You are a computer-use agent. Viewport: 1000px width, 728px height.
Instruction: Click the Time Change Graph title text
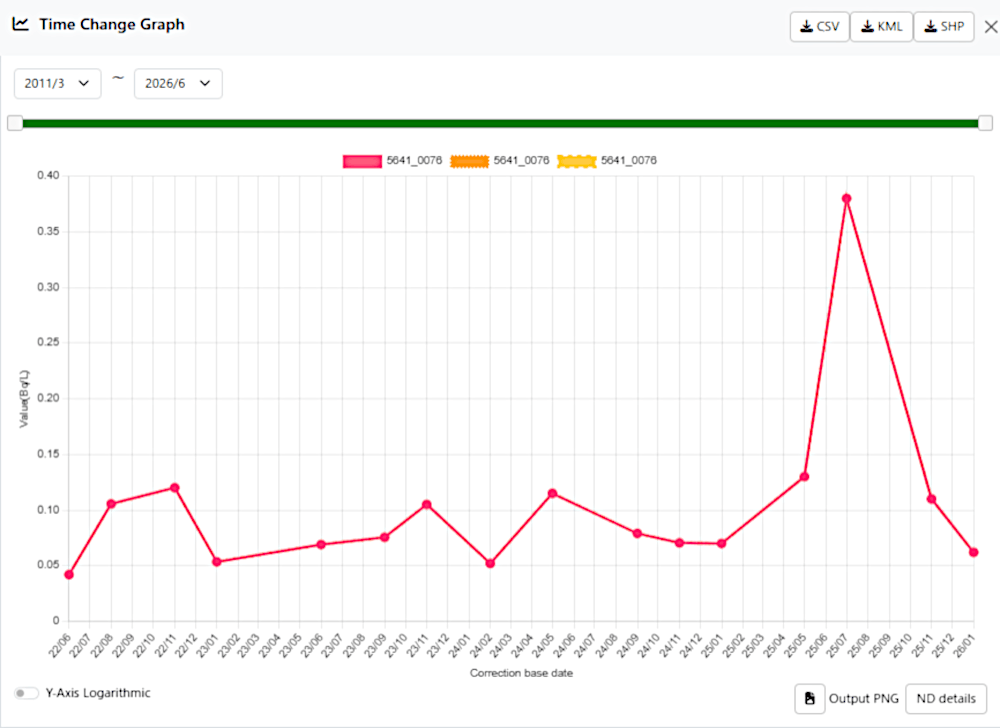112,24
